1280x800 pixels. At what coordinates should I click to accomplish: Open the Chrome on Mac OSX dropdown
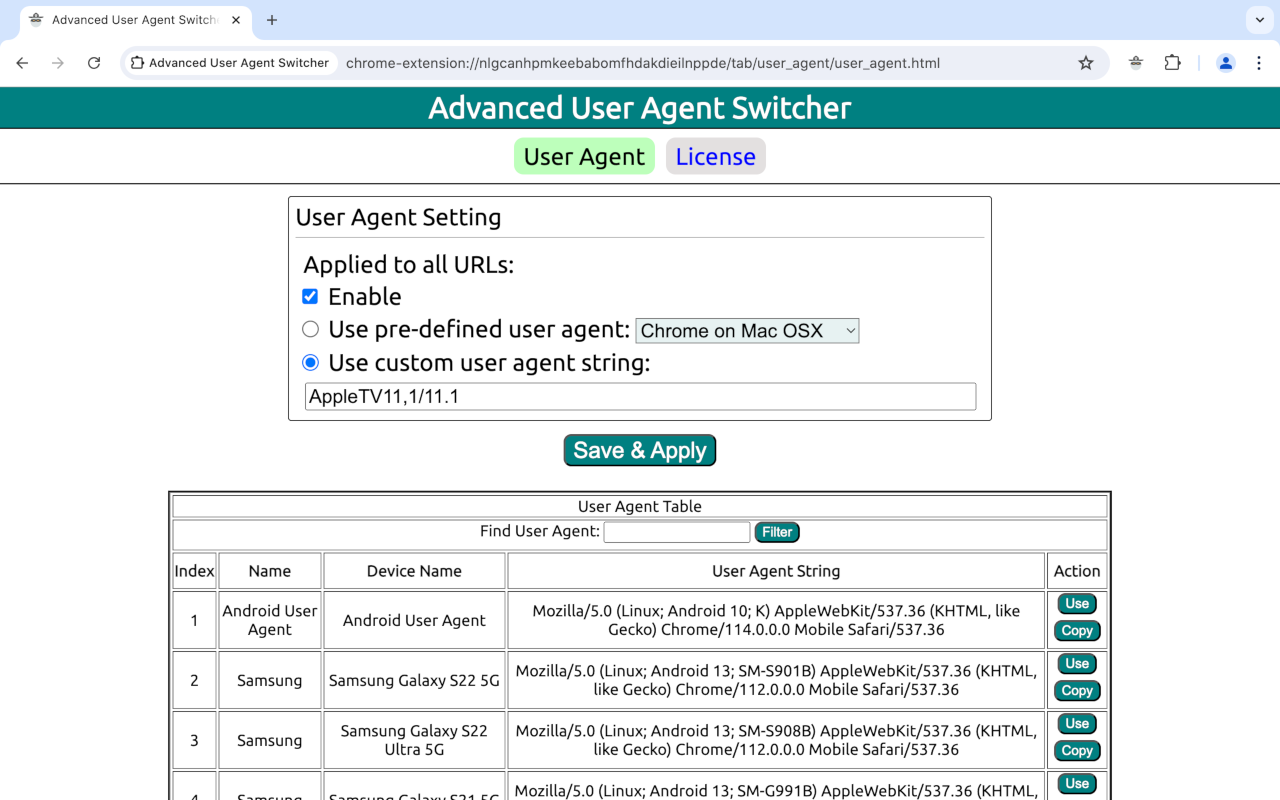747,330
